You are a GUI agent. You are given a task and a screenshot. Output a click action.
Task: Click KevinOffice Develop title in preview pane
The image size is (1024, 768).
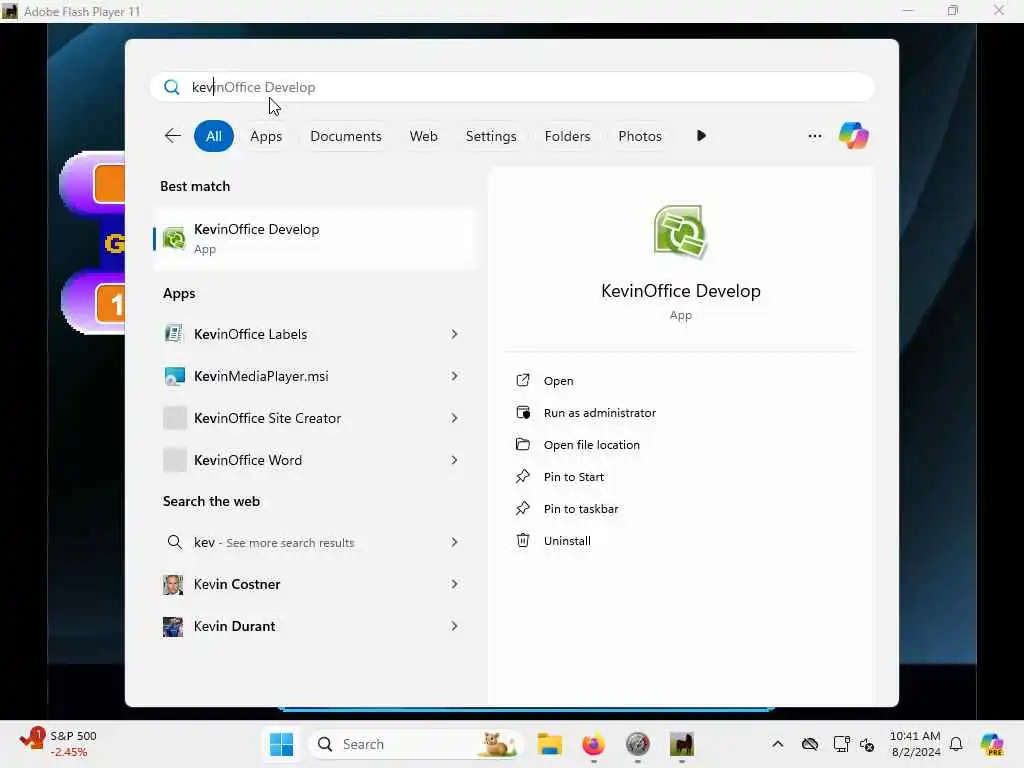680,291
